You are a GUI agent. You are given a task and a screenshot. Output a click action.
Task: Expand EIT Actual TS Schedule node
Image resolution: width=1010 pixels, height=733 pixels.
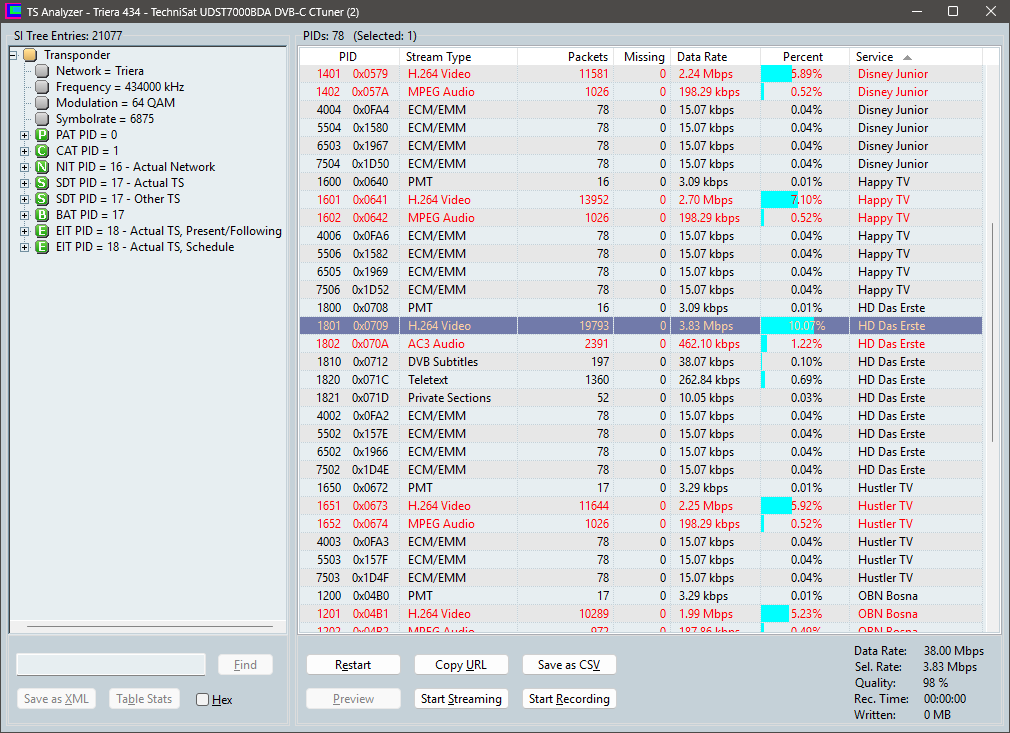(x=24, y=247)
